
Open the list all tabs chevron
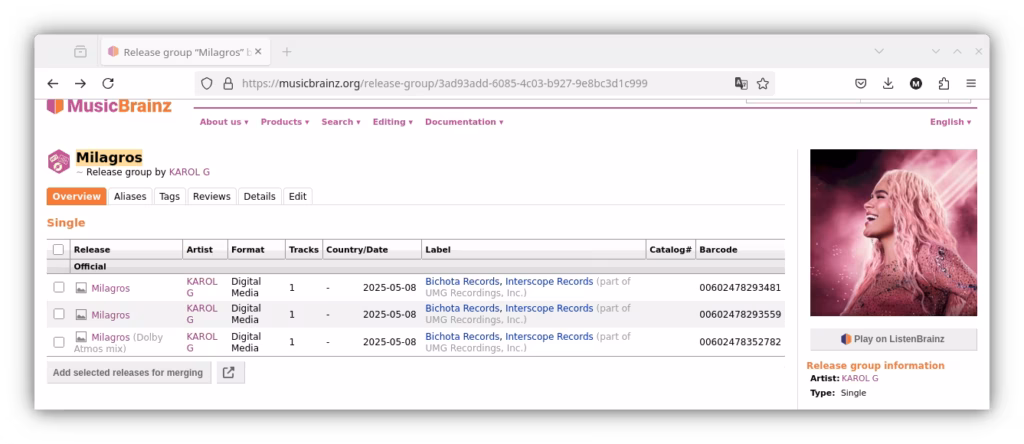[x=879, y=51]
